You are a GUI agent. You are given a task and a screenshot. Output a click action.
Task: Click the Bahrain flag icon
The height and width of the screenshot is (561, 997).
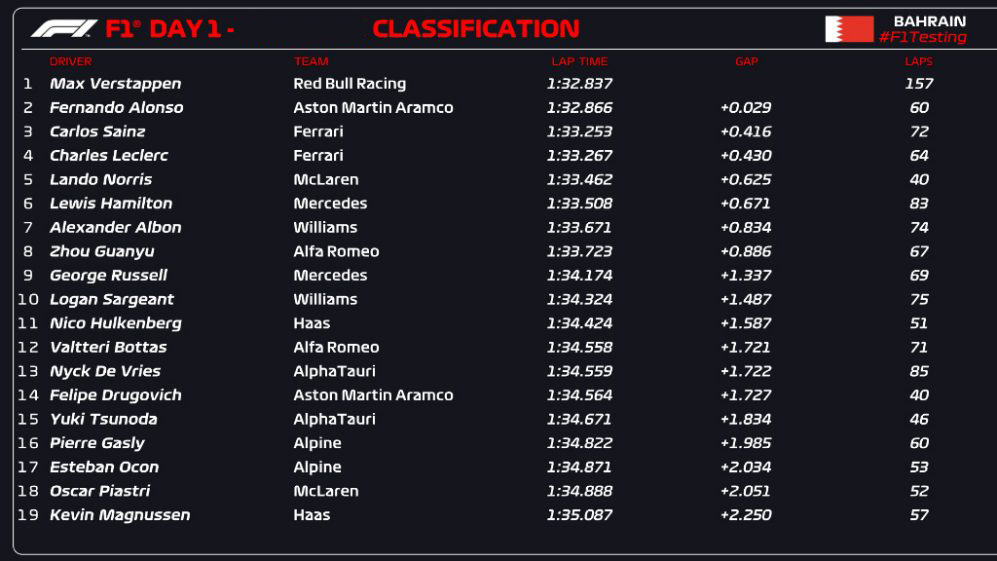click(849, 29)
